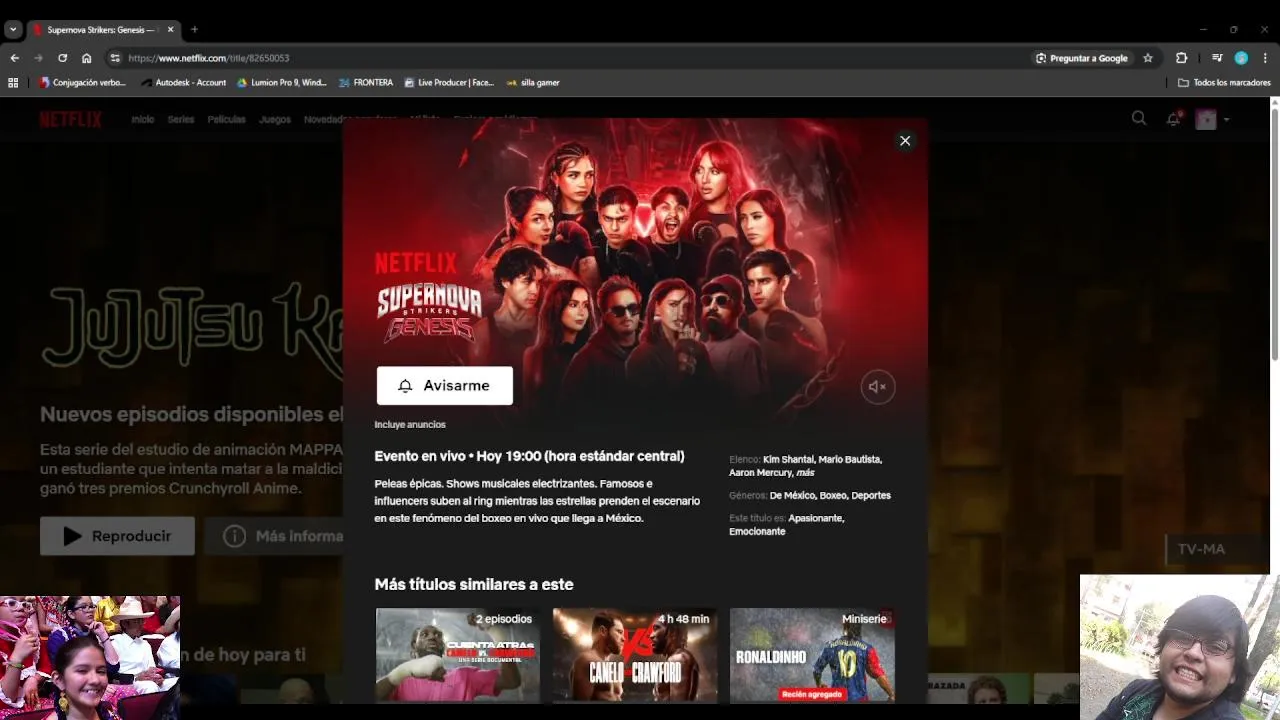1280x720 pixels.
Task: Open the Lumion Pro 9 bookmark
Action: pyautogui.click(x=282, y=83)
